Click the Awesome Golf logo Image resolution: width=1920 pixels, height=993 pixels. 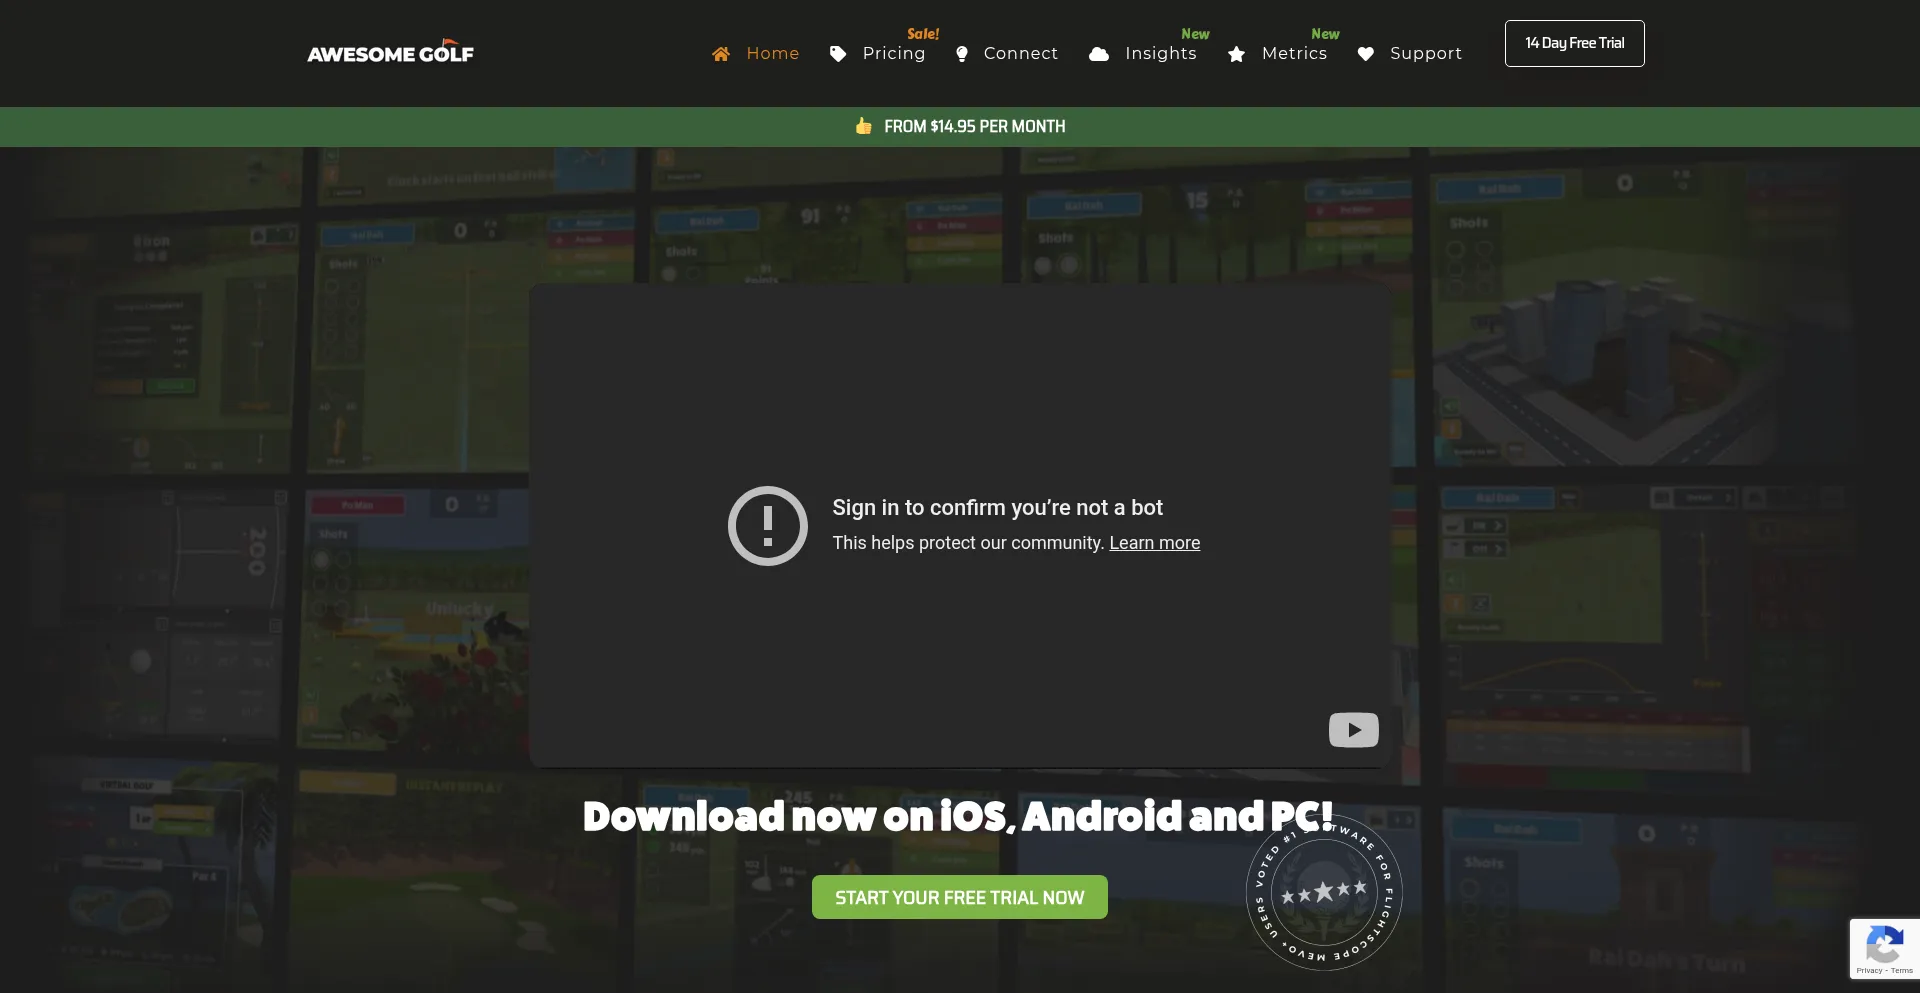[x=390, y=53]
